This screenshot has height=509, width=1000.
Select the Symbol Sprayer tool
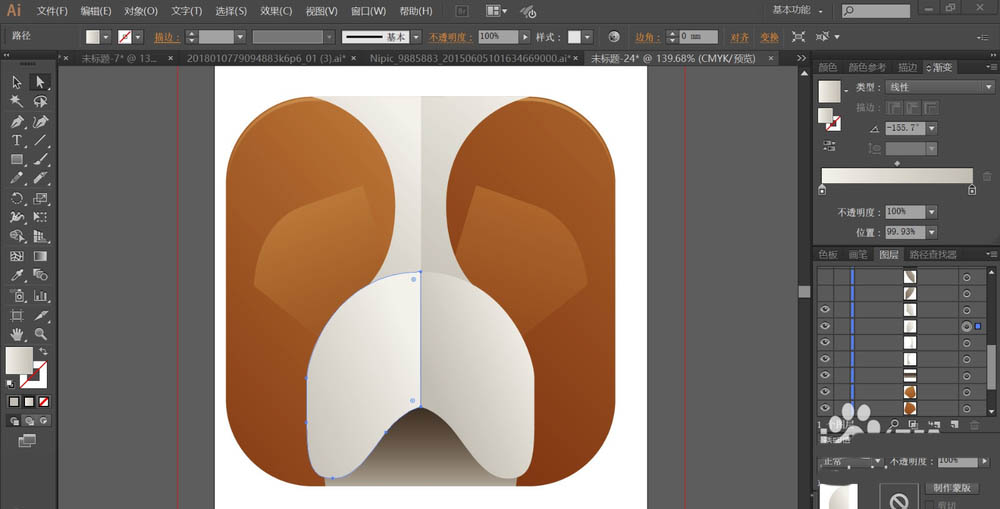(17, 295)
